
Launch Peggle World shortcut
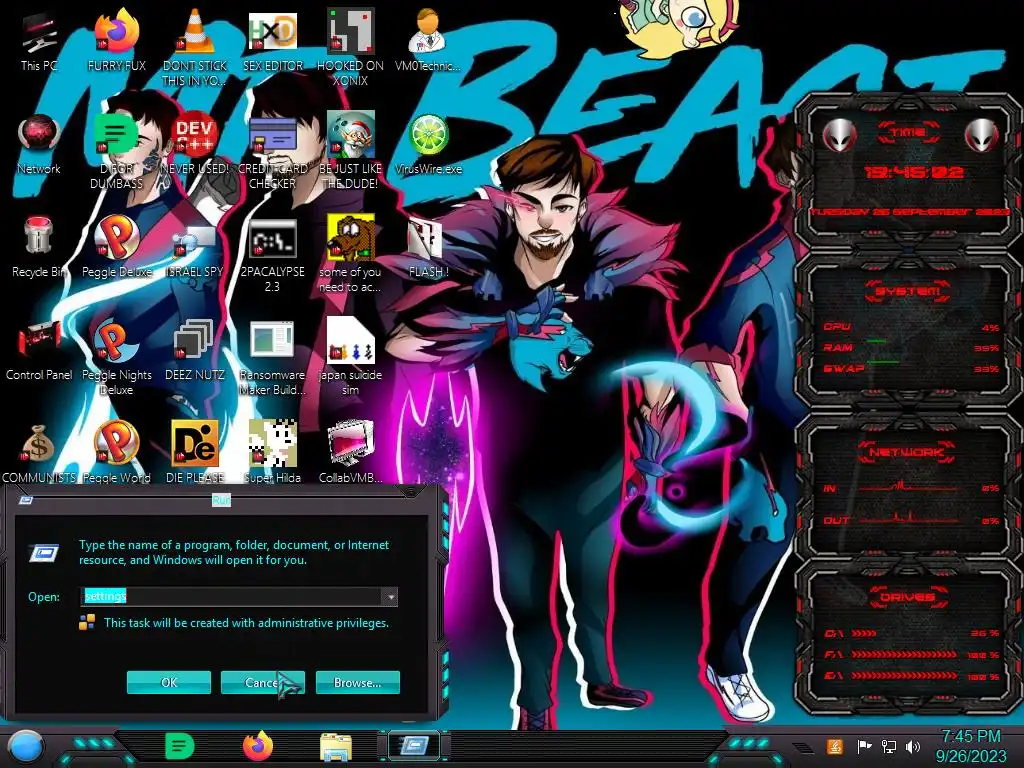[116, 453]
